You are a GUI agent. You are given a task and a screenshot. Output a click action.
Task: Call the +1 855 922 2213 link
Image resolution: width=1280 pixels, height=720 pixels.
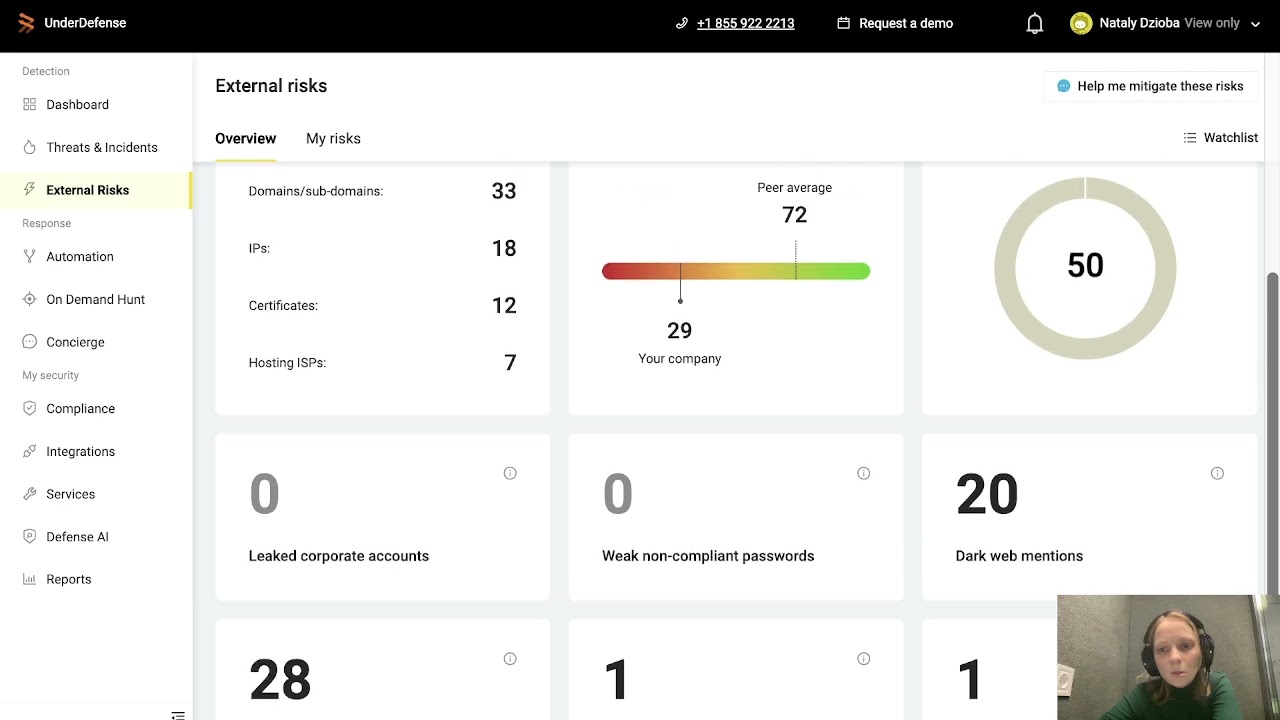pos(746,23)
